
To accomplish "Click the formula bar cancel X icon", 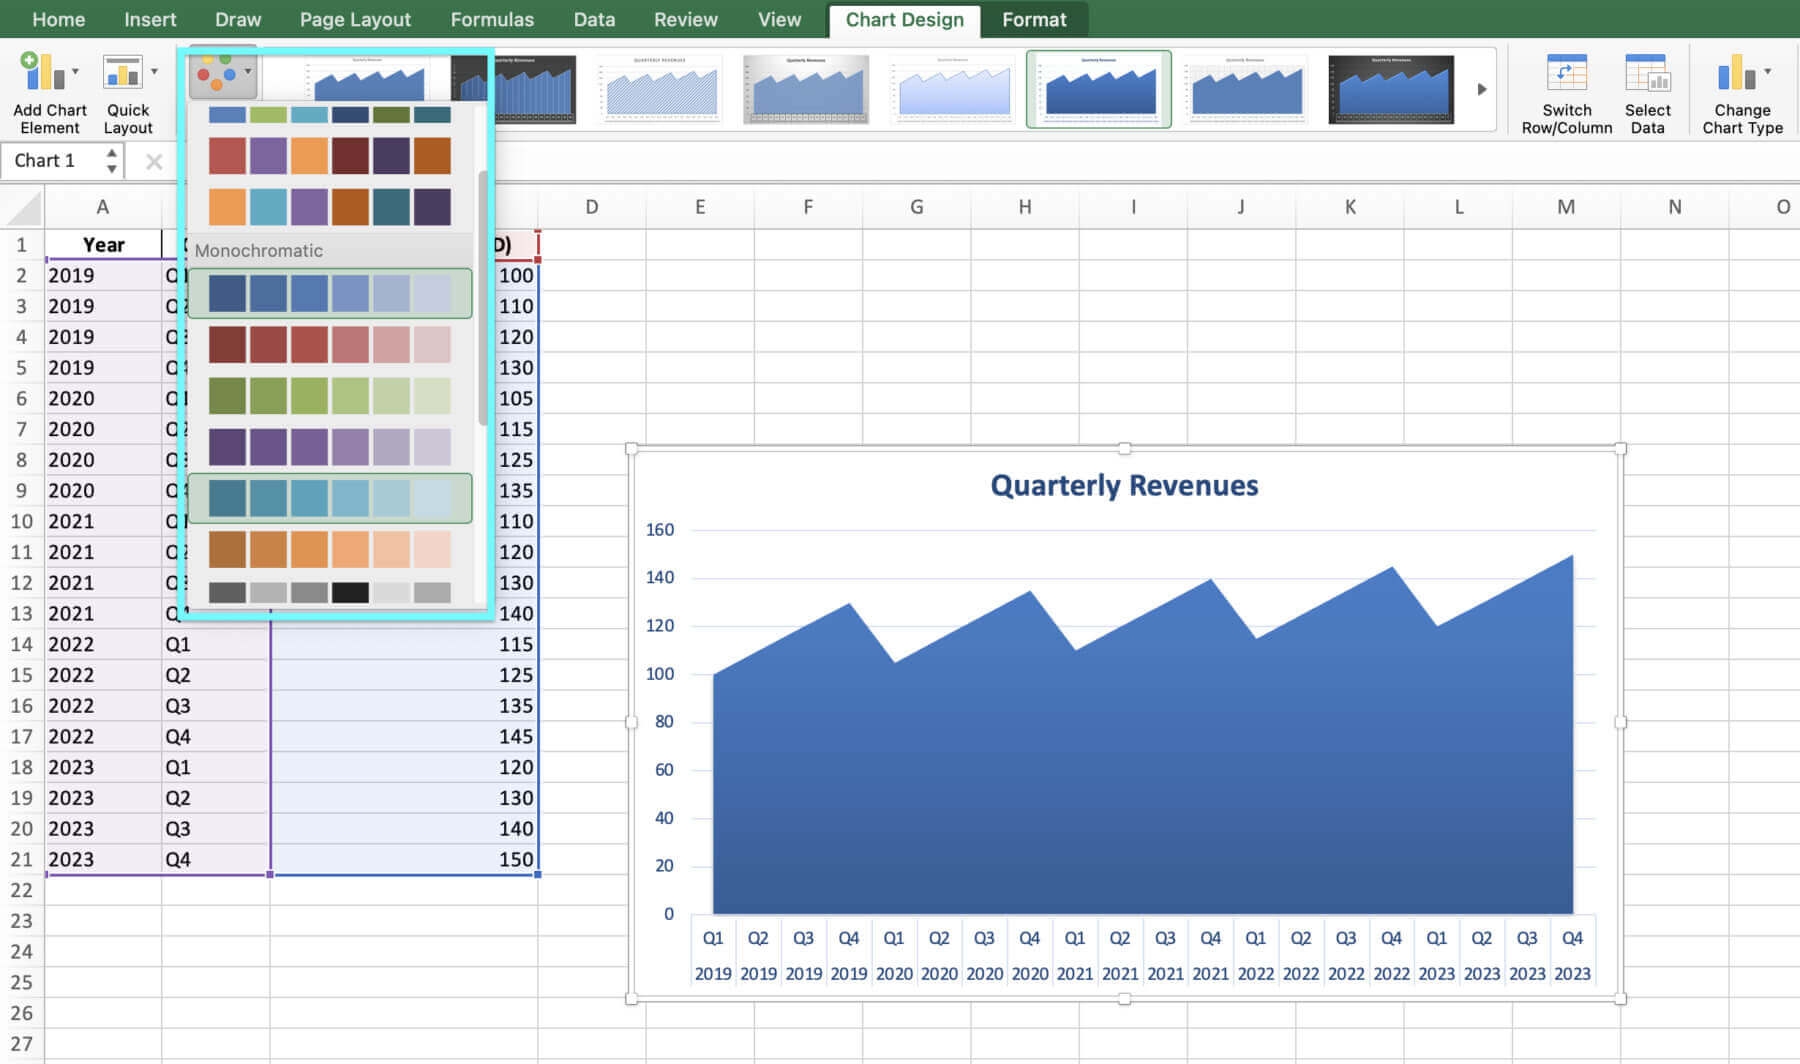I will 154,161.
